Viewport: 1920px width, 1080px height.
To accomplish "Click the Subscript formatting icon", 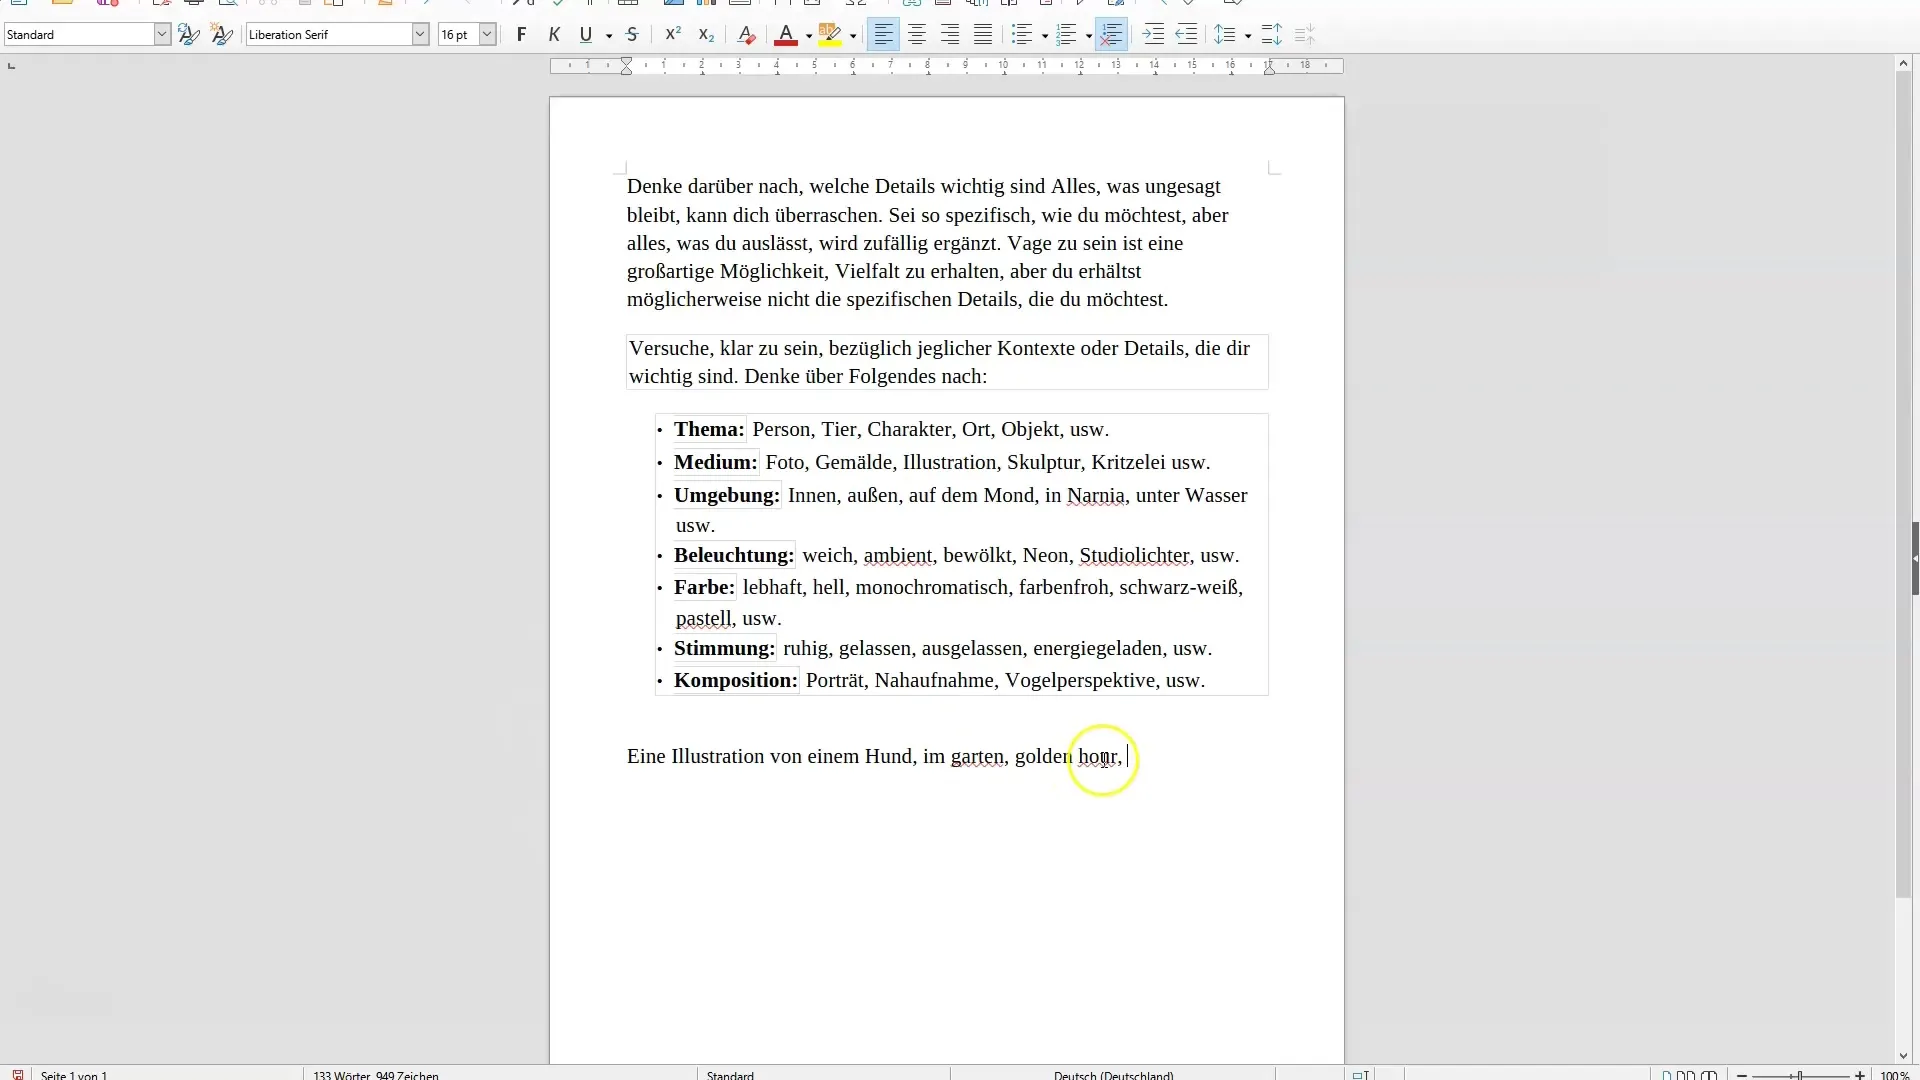I will [705, 36].
